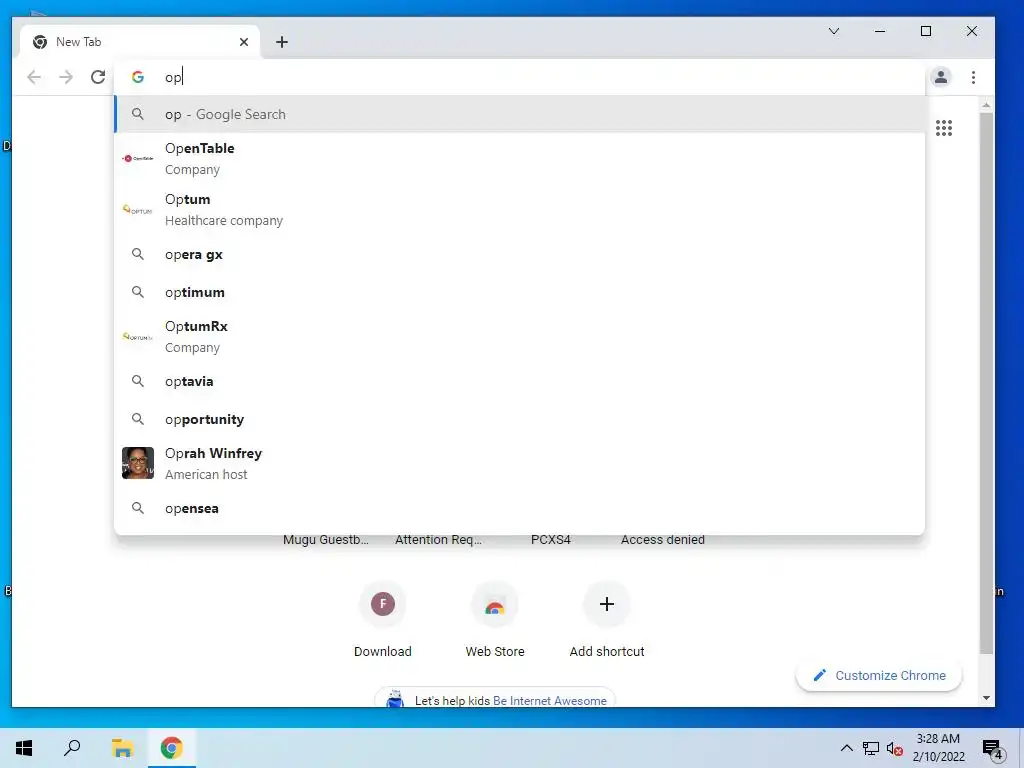The width and height of the screenshot is (1024, 768).
Task: Click the back navigation arrow
Action: pos(34,77)
